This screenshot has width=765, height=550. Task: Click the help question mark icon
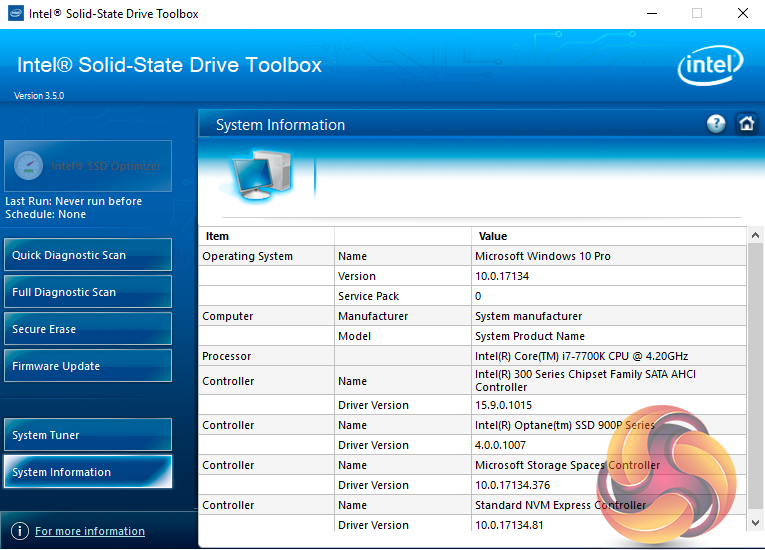[716, 124]
